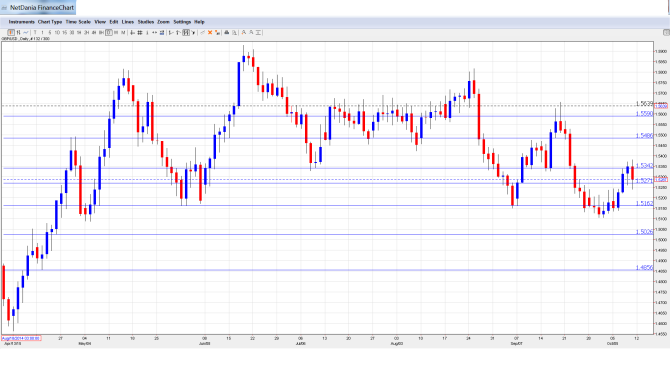
Task: Open the Instruments menu
Action: coord(21,22)
